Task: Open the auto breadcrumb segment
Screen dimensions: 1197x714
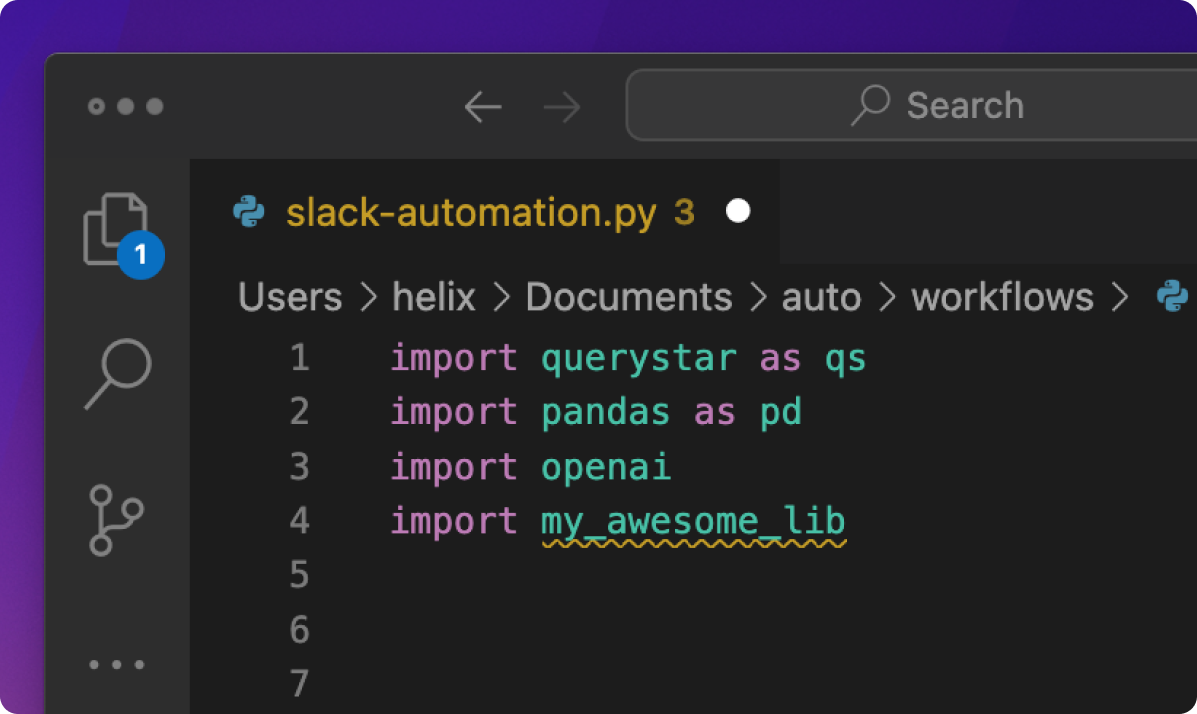Action: [821, 297]
